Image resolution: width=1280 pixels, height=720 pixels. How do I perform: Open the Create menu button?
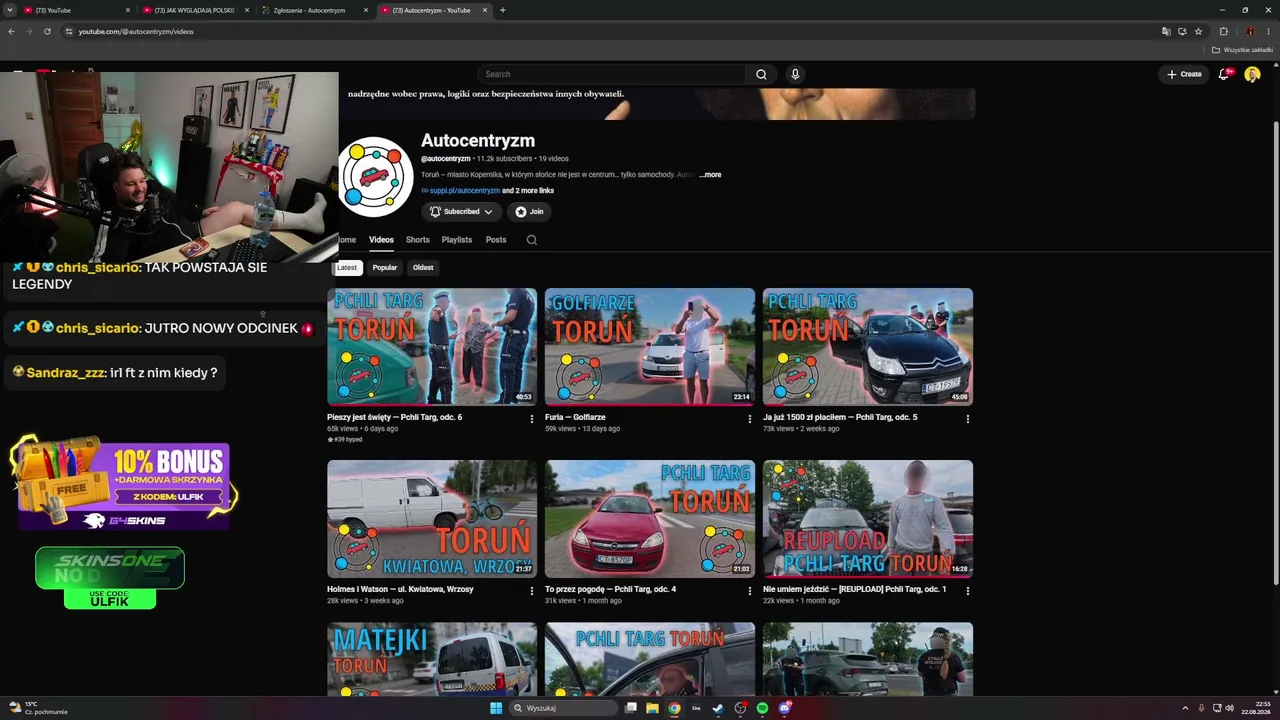tap(1184, 74)
